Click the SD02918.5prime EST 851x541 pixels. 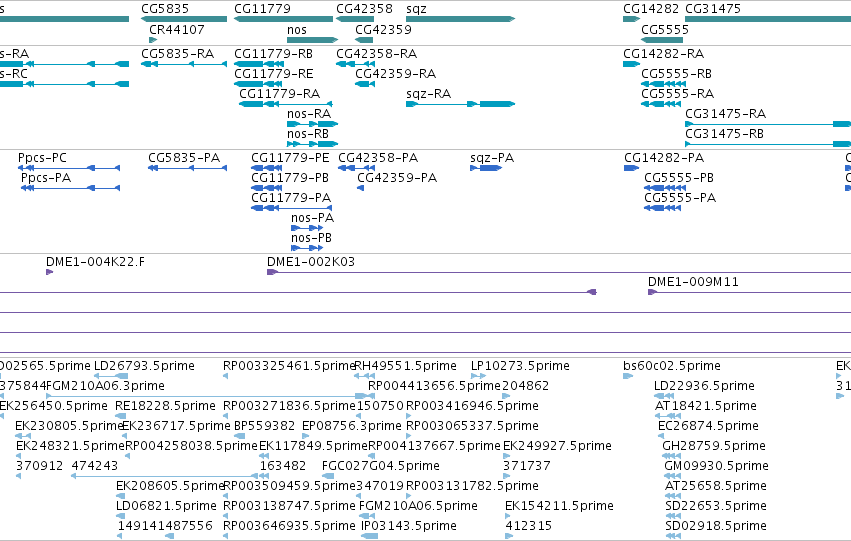(673, 536)
